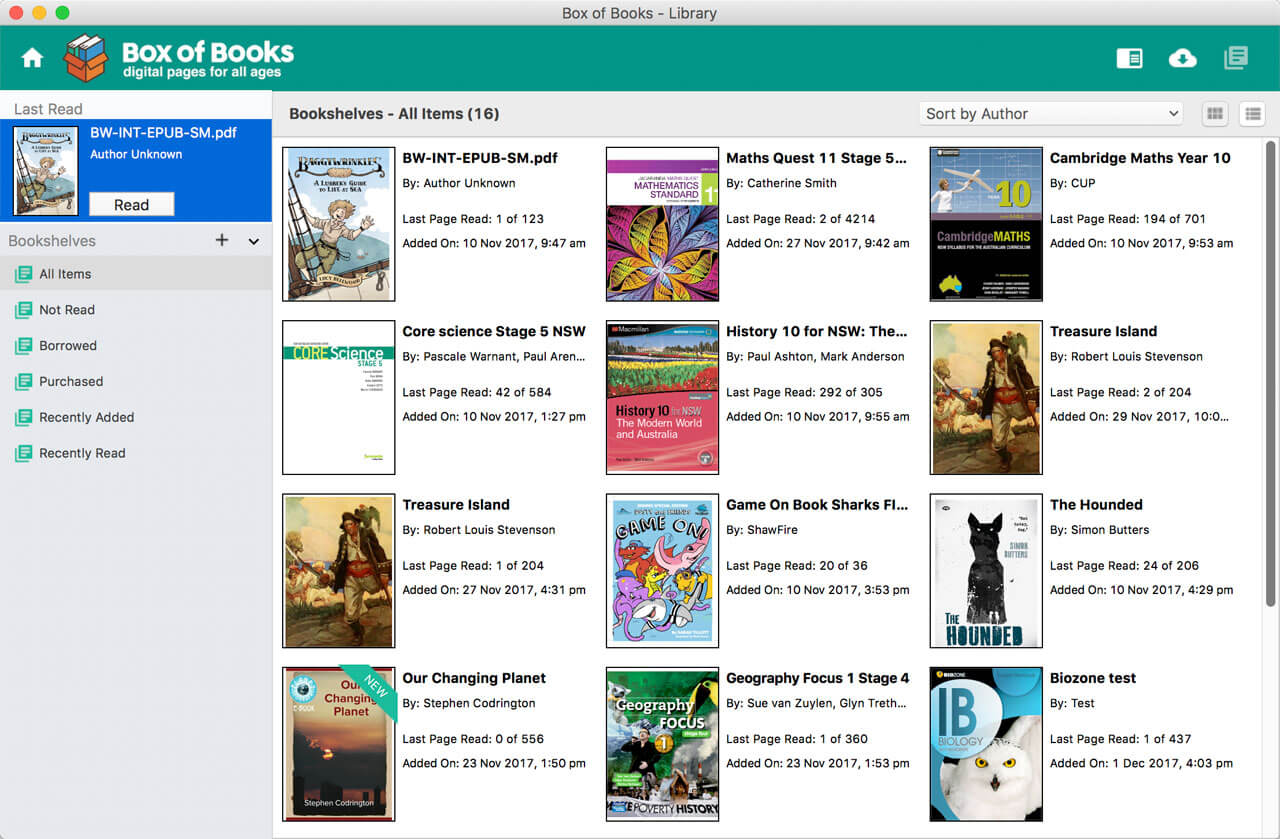Open Treasure Island cover added 29 Nov
This screenshot has width=1280, height=839.
986,397
